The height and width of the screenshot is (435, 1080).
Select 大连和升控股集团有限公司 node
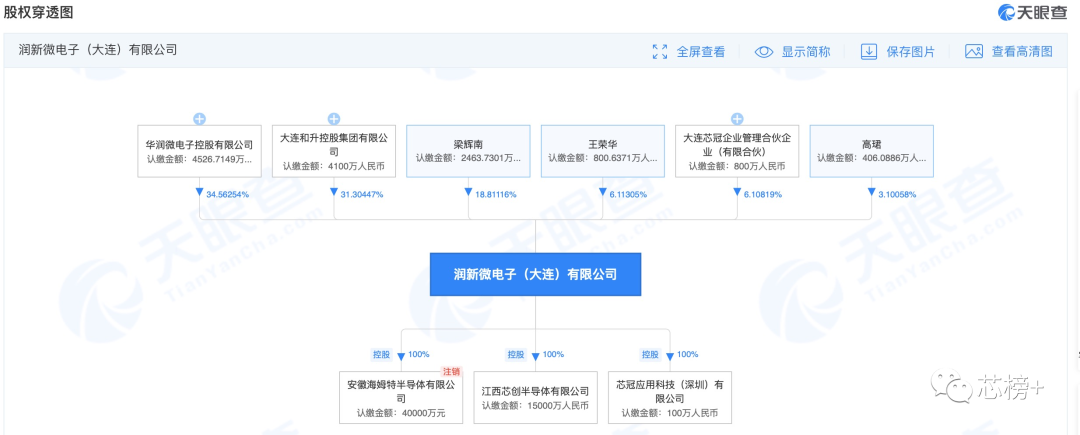click(x=334, y=151)
